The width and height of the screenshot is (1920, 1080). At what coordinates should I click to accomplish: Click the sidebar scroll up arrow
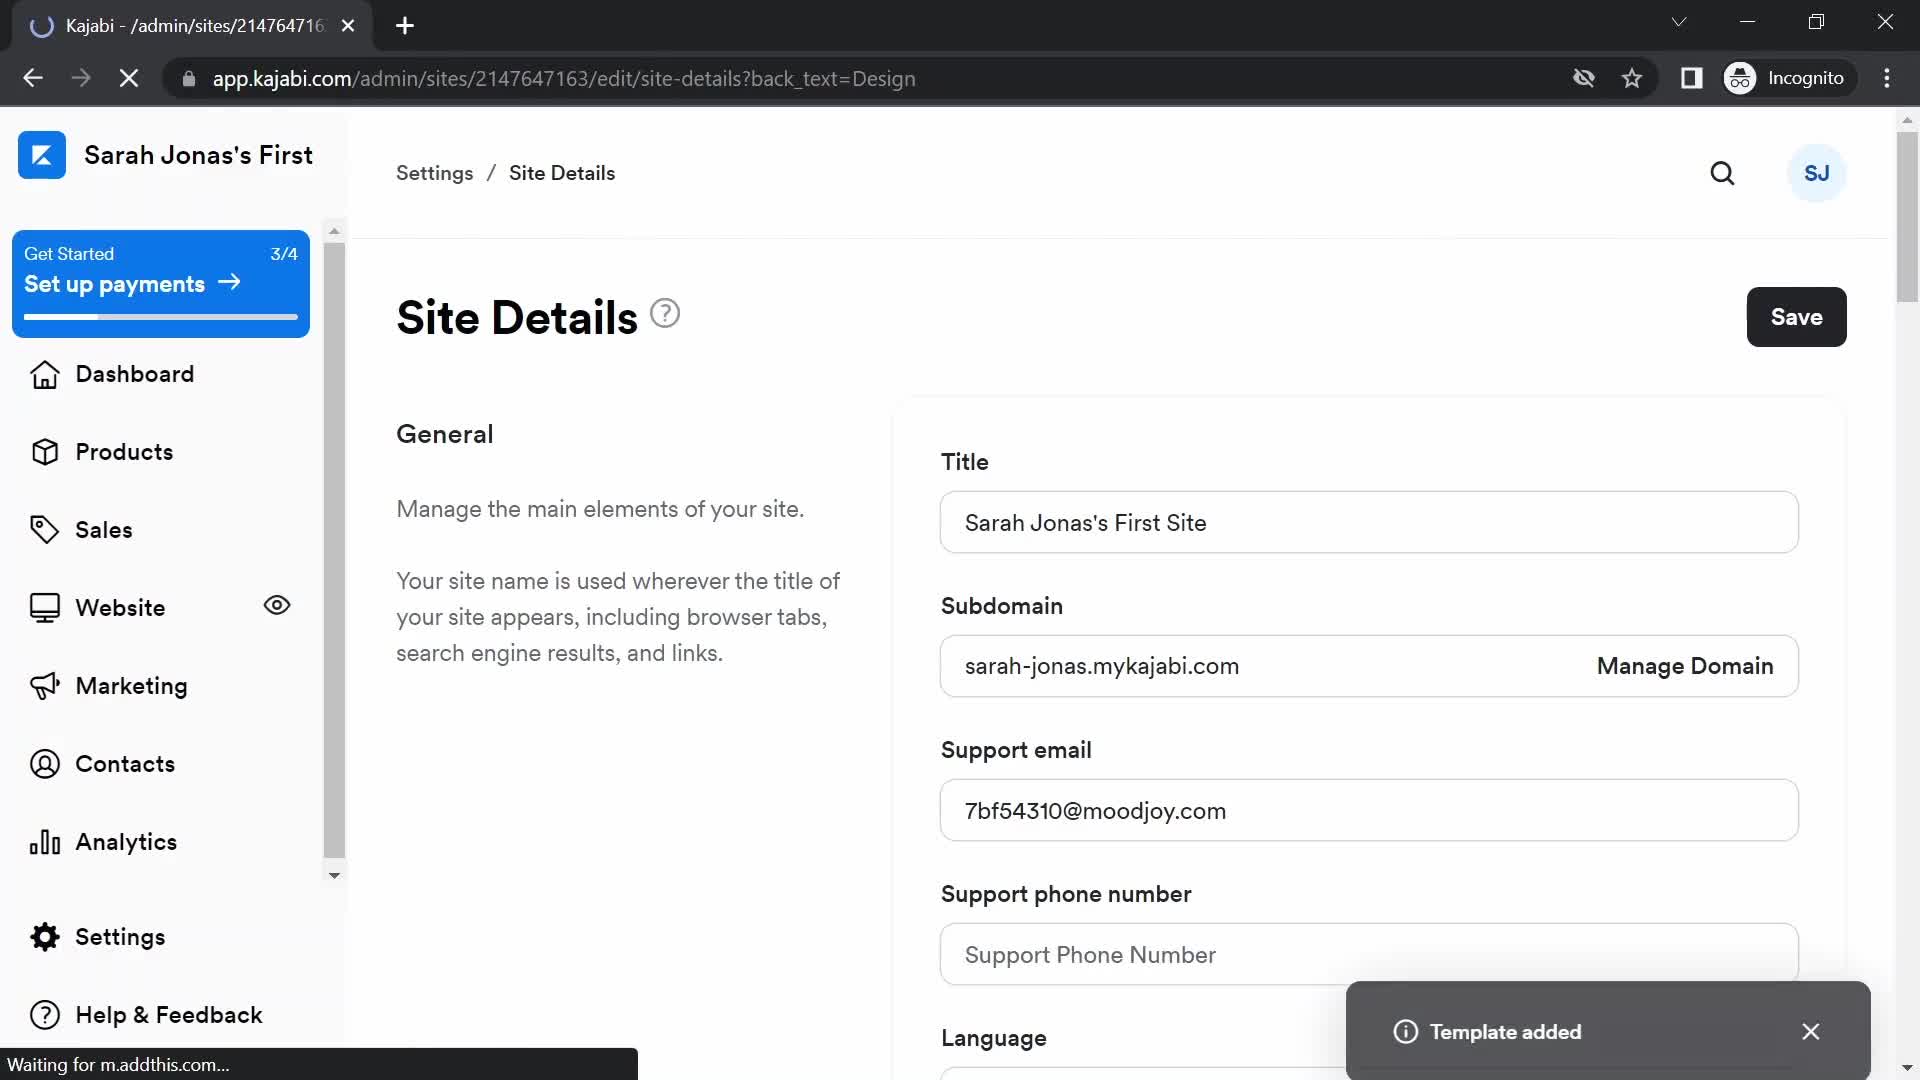334,231
